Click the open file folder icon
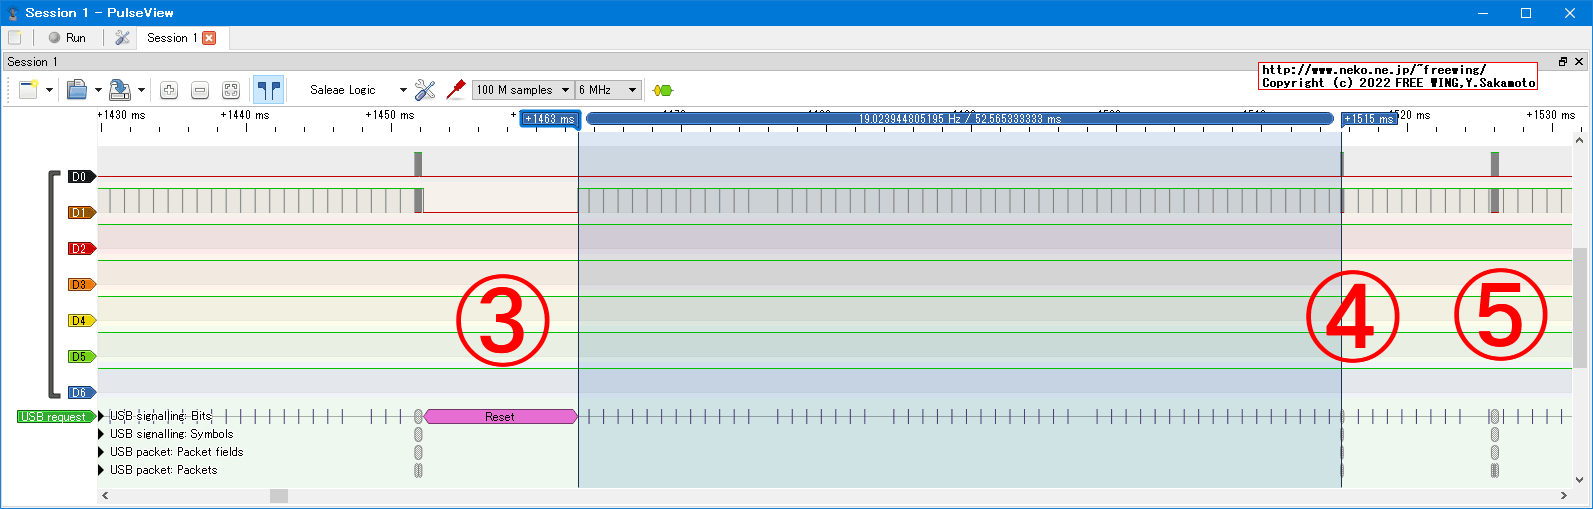The height and width of the screenshot is (509, 1593). [77, 90]
